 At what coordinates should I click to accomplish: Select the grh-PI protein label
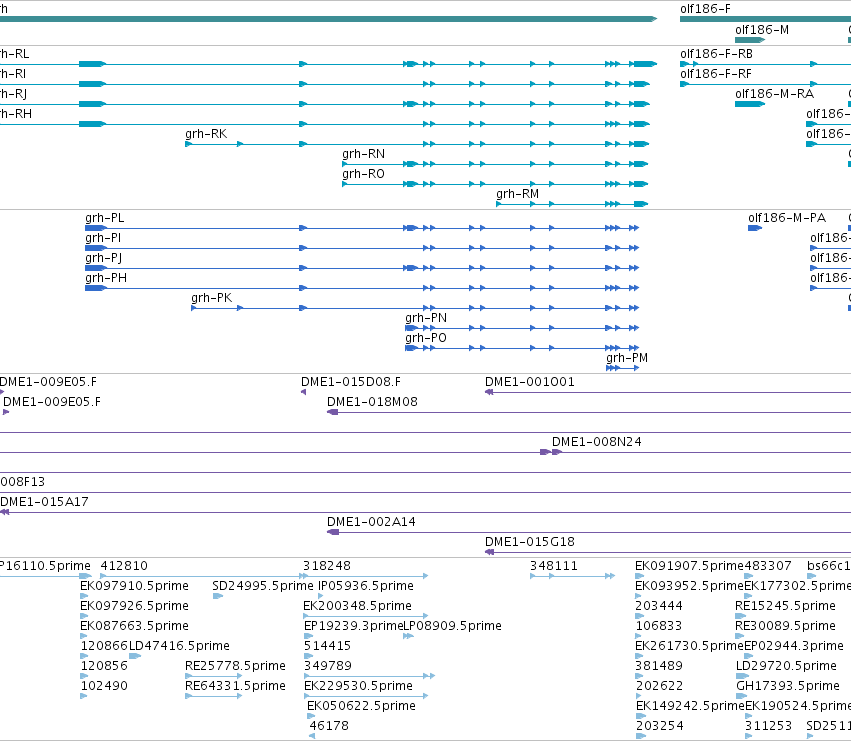click(103, 238)
